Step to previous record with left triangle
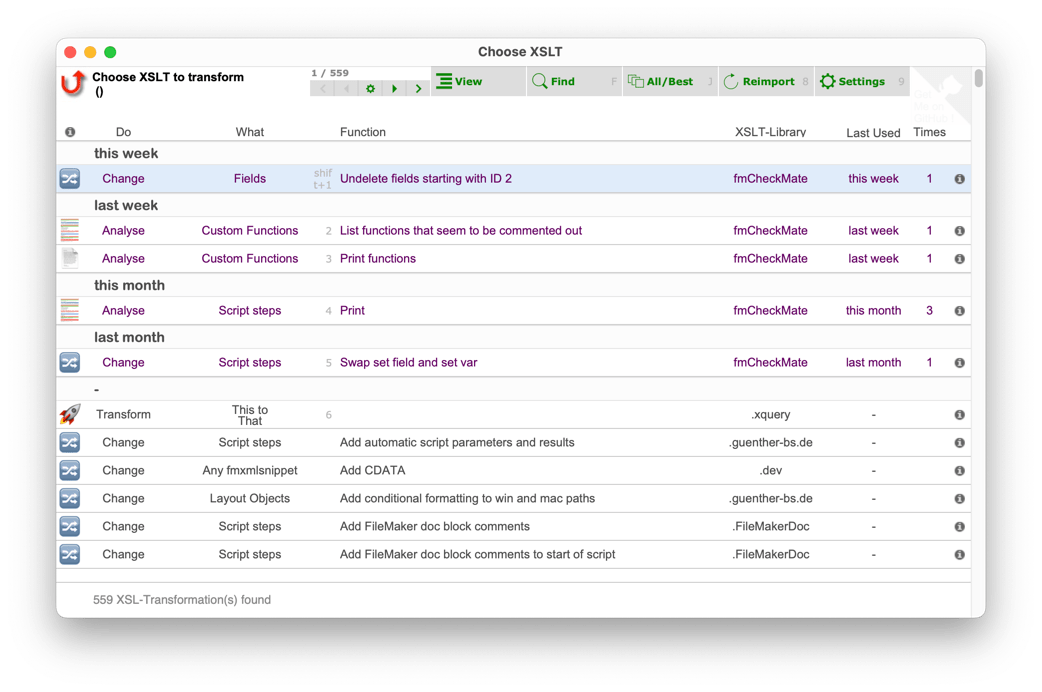 [346, 88]
